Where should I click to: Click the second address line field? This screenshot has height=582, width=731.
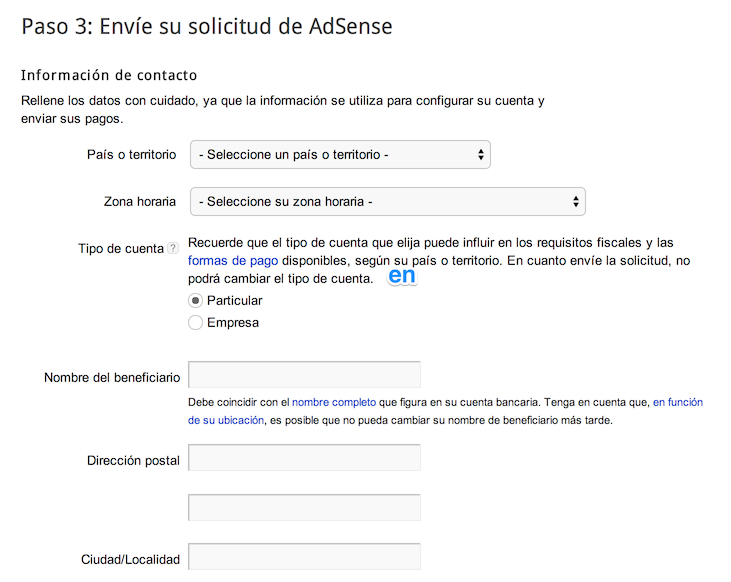pyautogui.click(x=304, y=508)
